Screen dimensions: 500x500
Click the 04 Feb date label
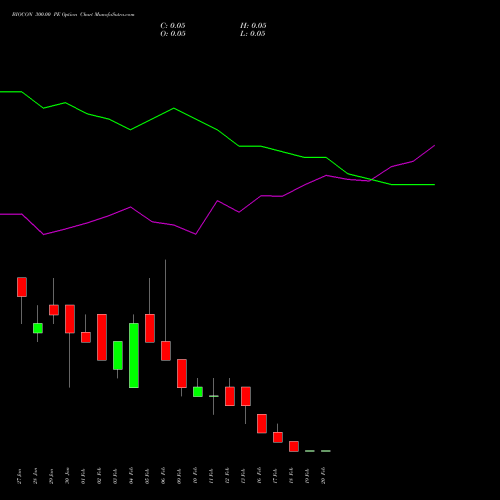point(131,476)
